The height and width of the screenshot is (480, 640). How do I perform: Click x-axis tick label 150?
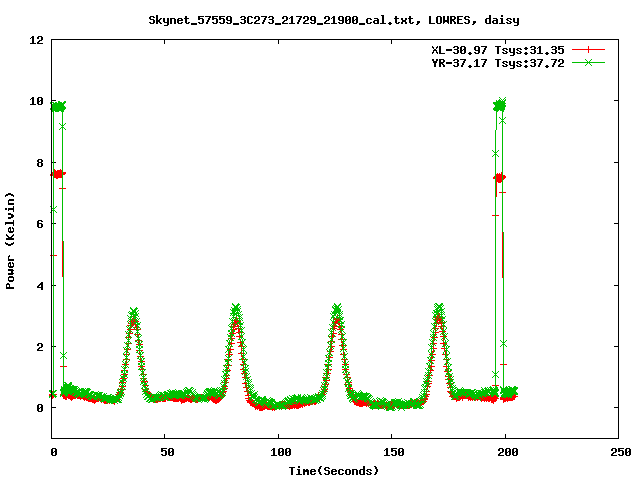pos(394,452)
